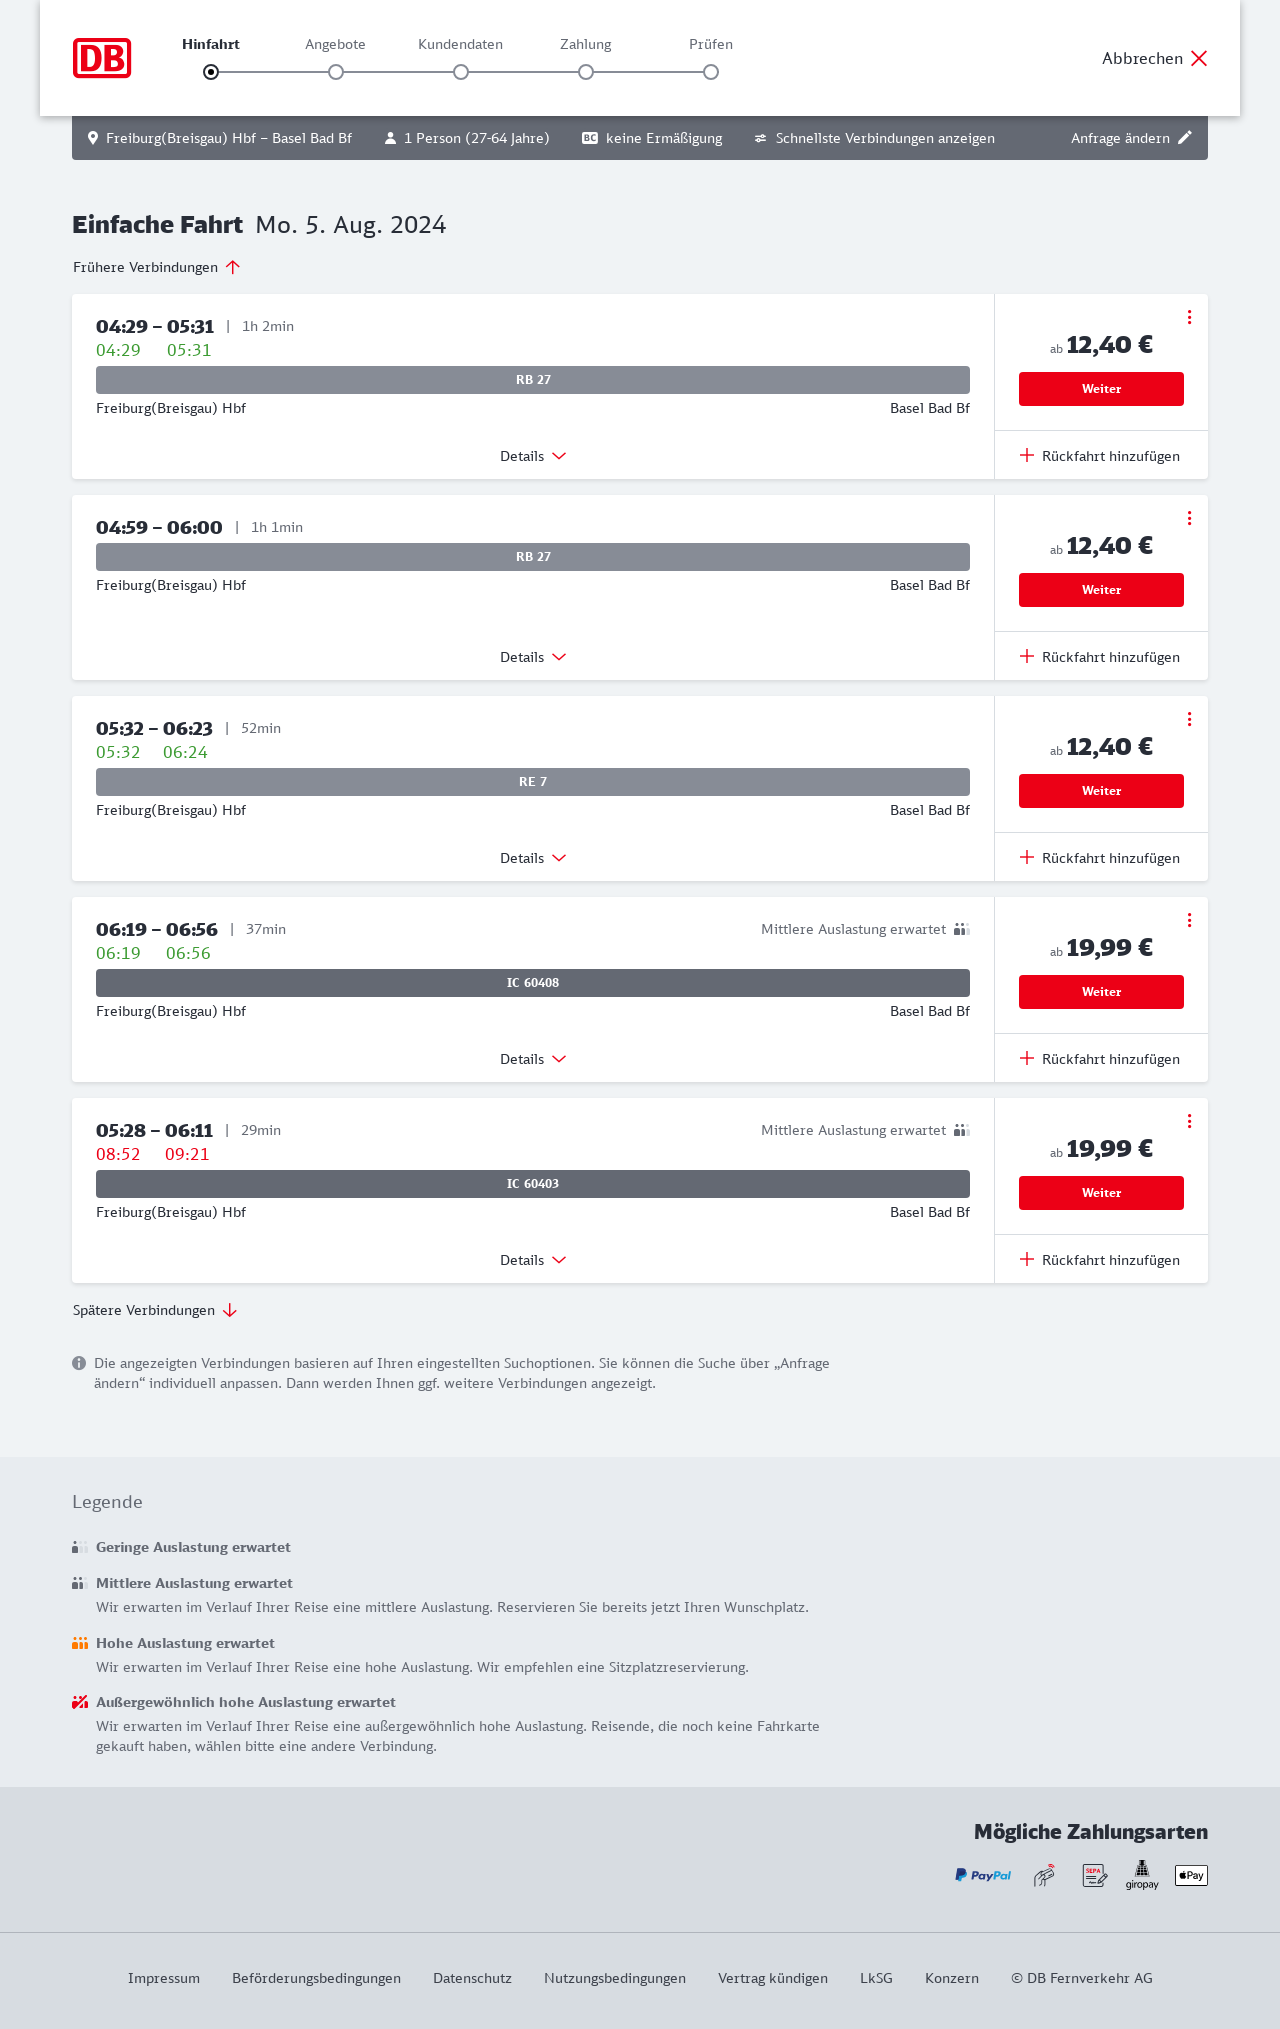
Task: Open three-dot menu for IC 60403 connection
Action: click(1189, 1121)
